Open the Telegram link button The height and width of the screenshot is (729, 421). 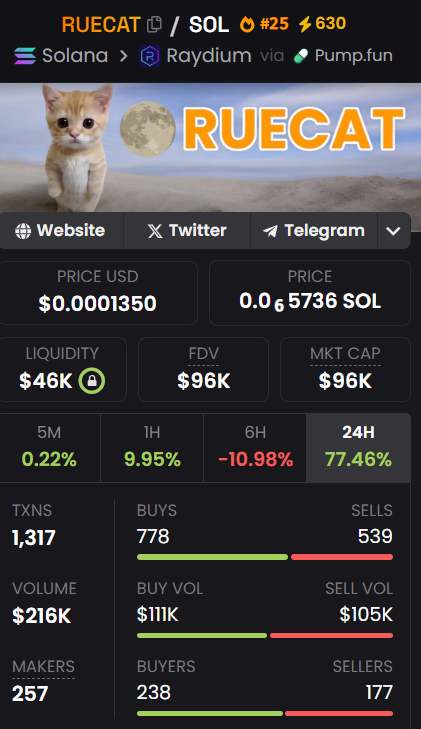[314, 231]
